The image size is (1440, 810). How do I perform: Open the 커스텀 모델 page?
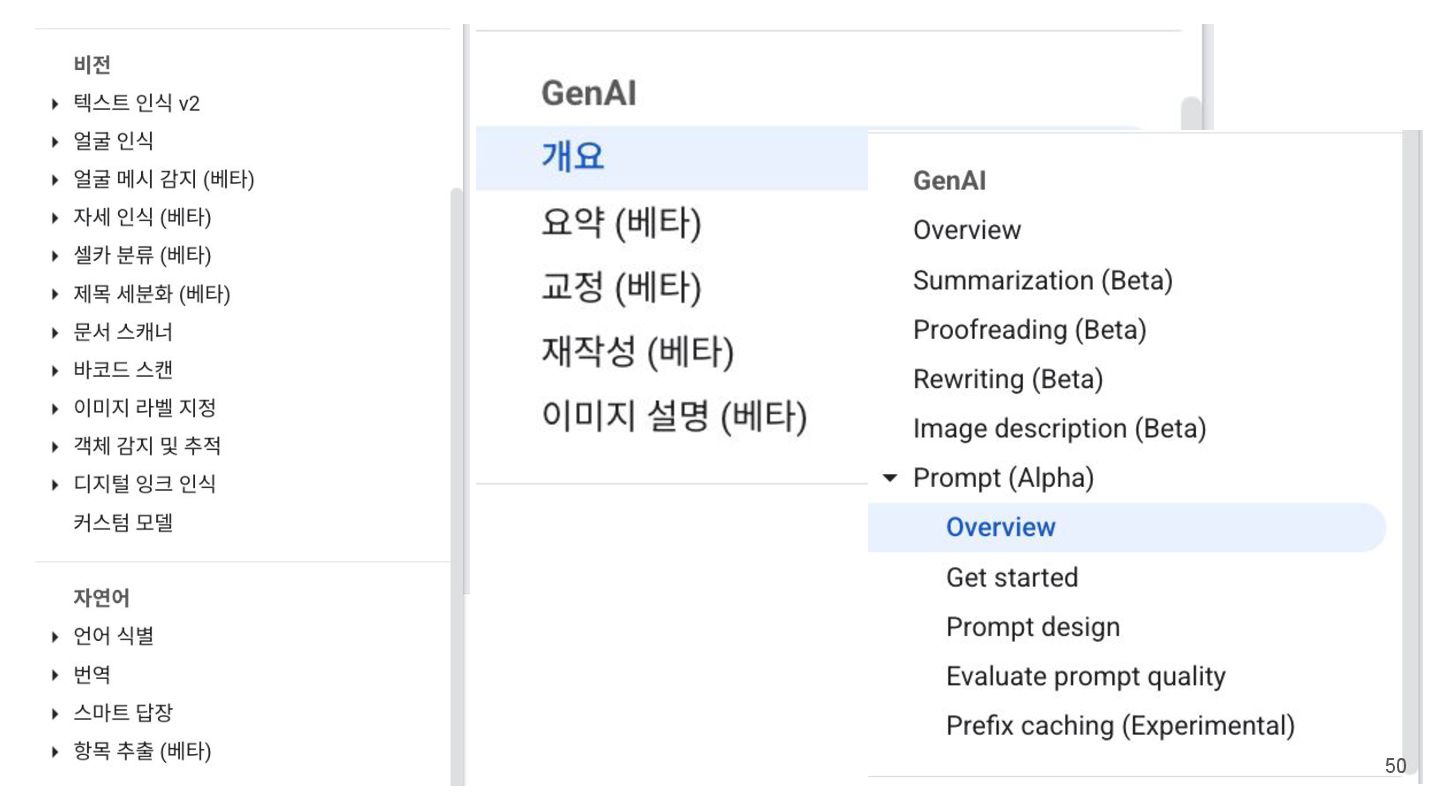point(123,522)
